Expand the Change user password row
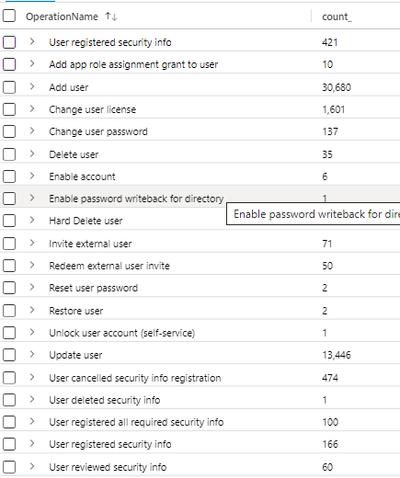 [32, 131]
